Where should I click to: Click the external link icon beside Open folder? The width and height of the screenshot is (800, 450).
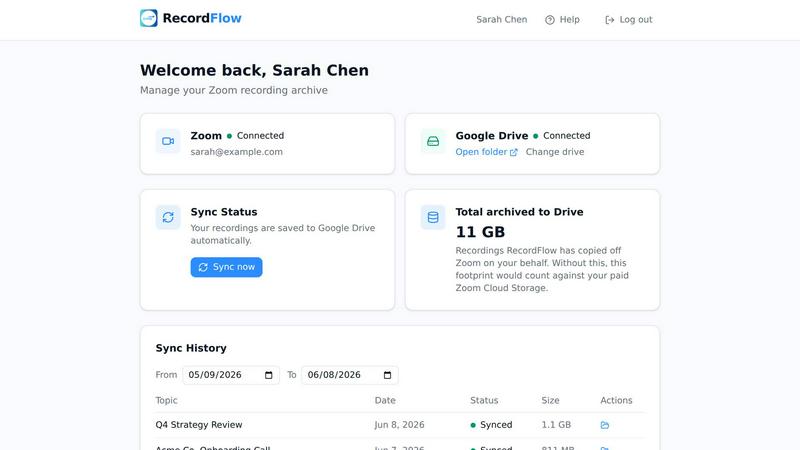(x=513, y=152)
